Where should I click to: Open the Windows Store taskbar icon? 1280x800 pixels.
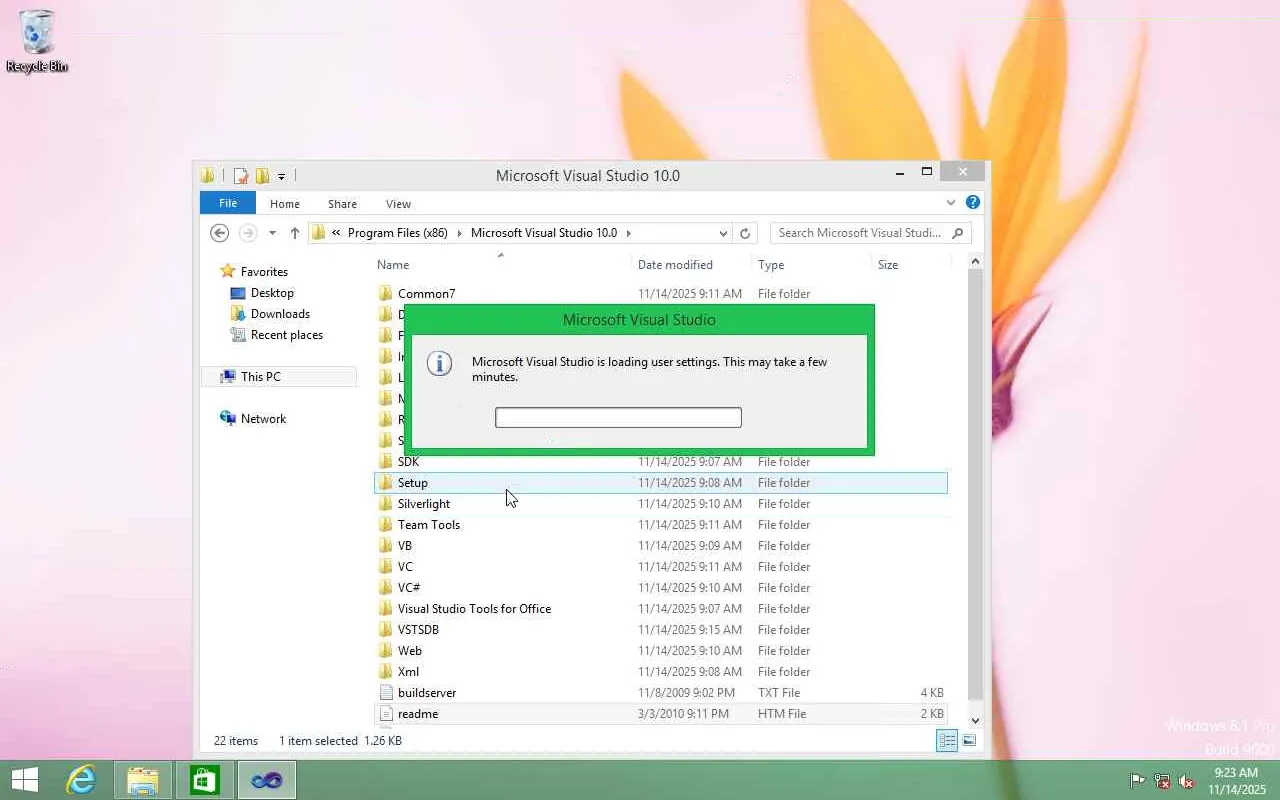click(x=204, y=780)
